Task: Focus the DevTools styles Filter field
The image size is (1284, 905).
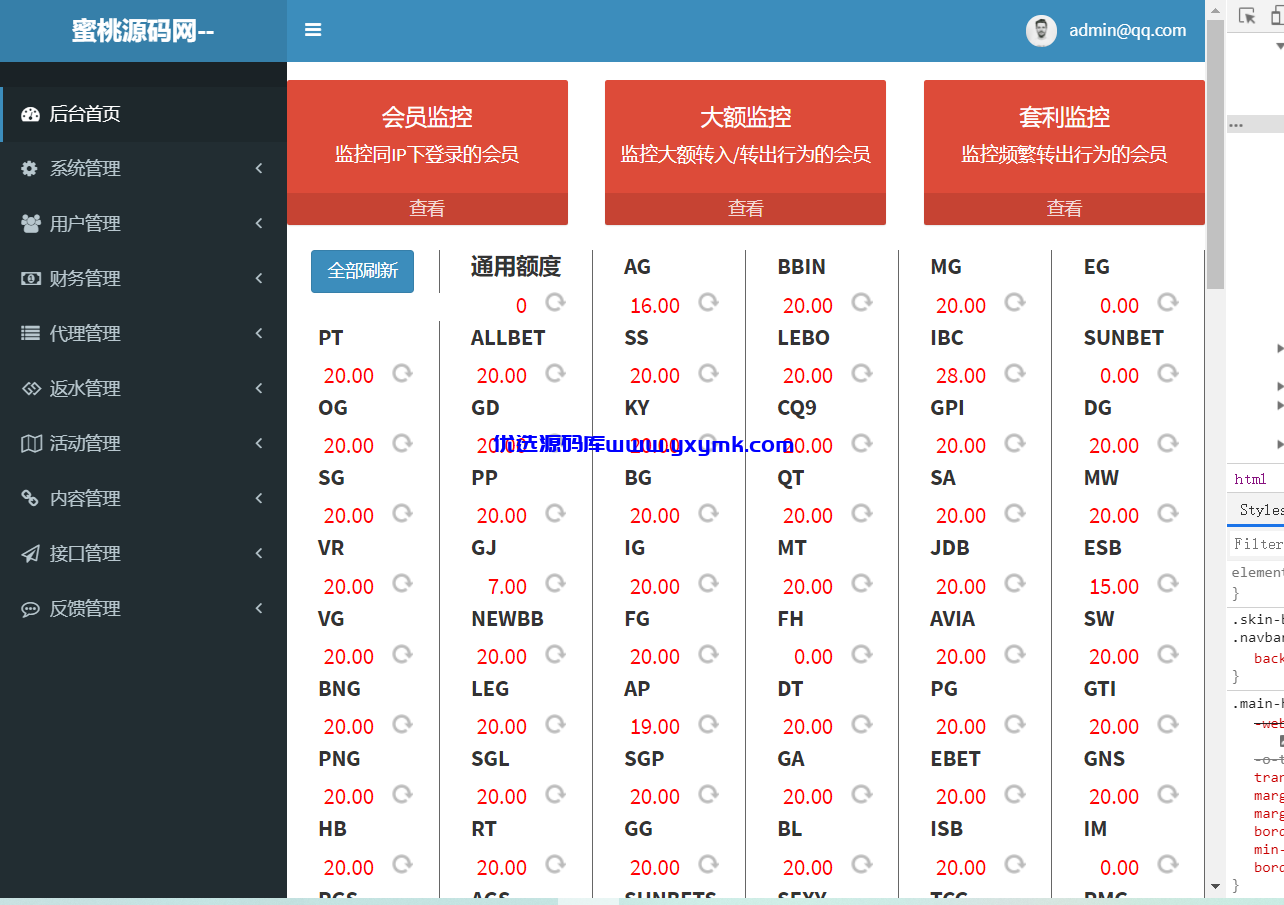Action: tap(1256, 544)
